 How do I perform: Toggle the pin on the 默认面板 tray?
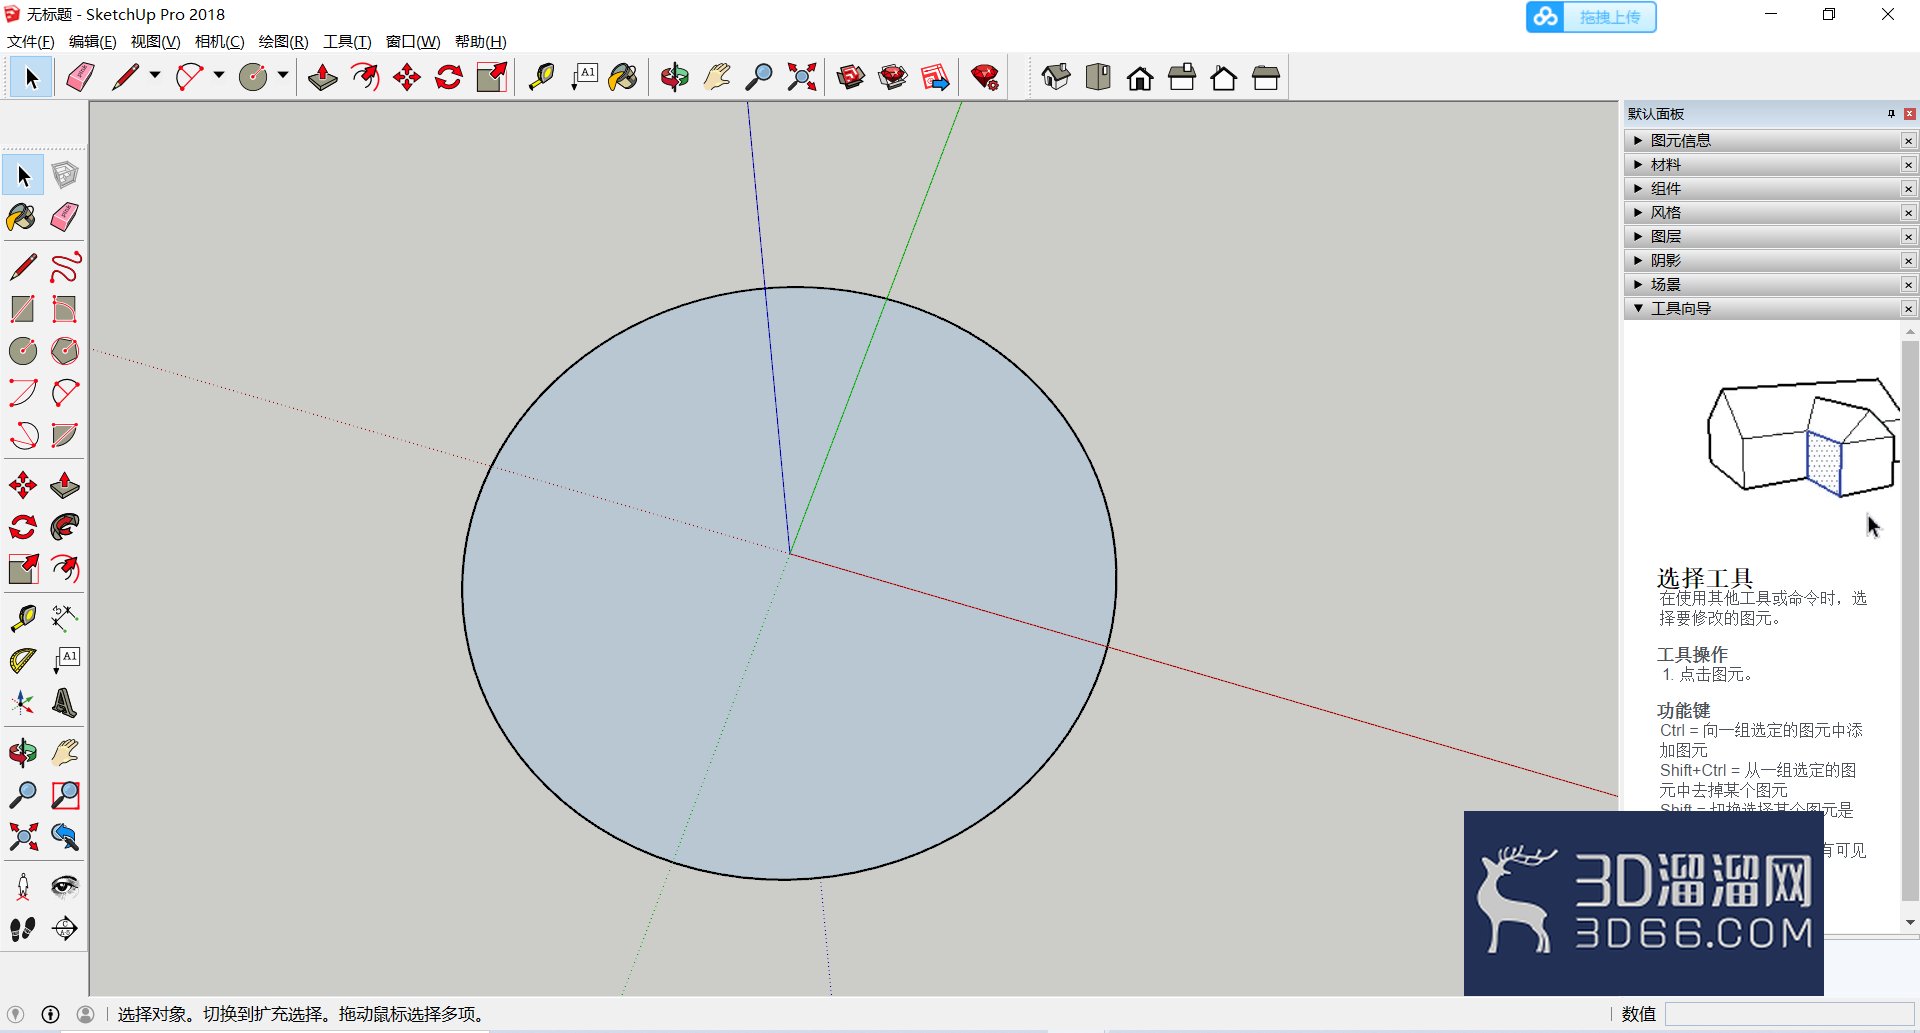tap(1891, 114)
